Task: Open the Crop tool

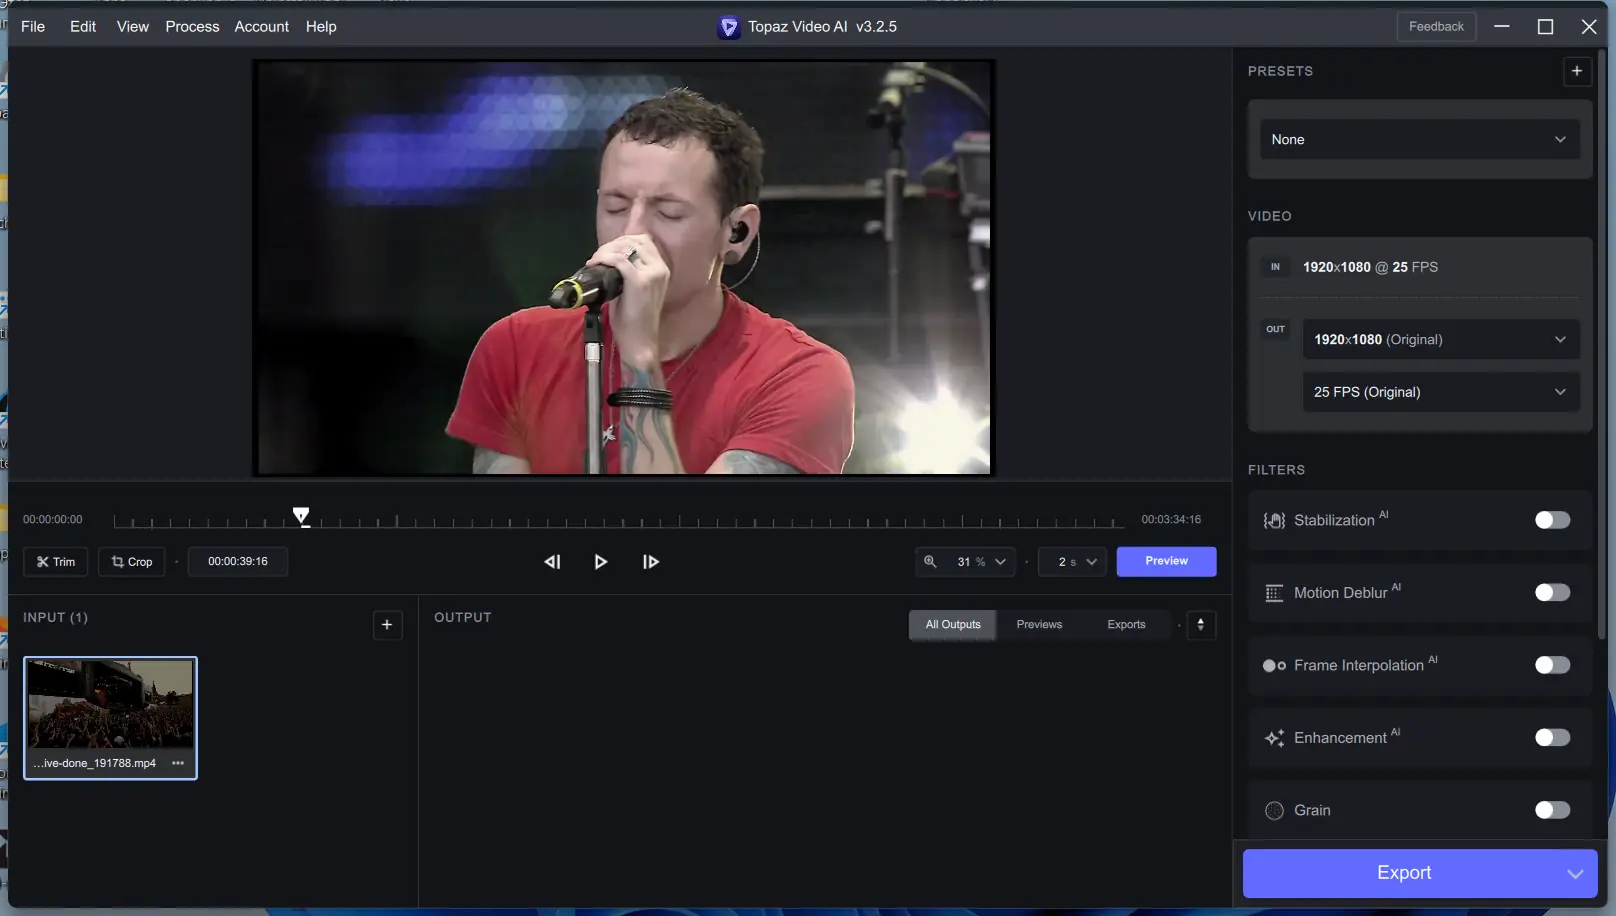Action: tap(132, 562)
